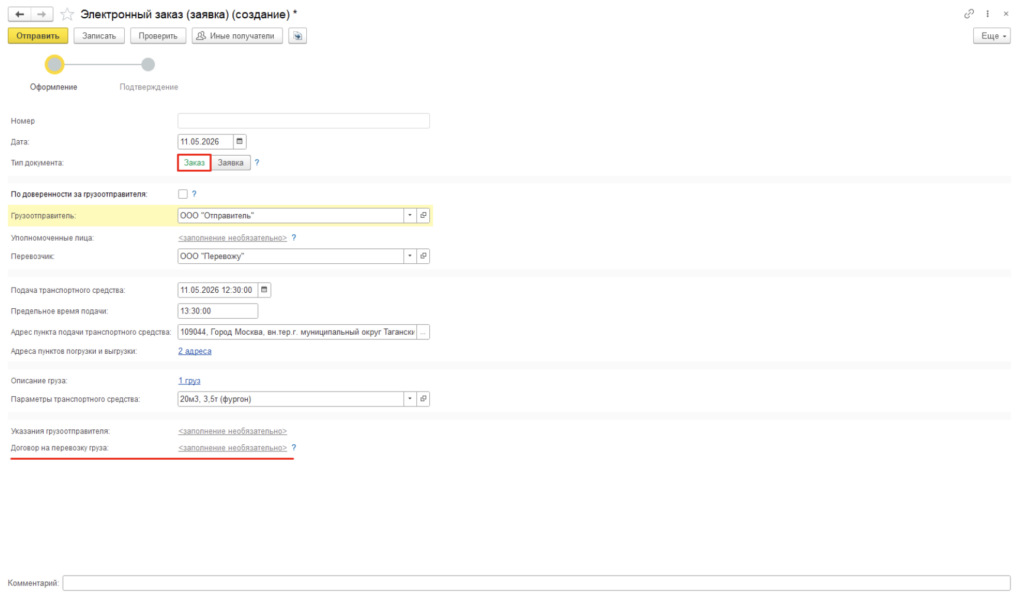This screenshot has height=601, width=1024.
Task: Close the Электронный заказ form
Action: pos(1006,14)
